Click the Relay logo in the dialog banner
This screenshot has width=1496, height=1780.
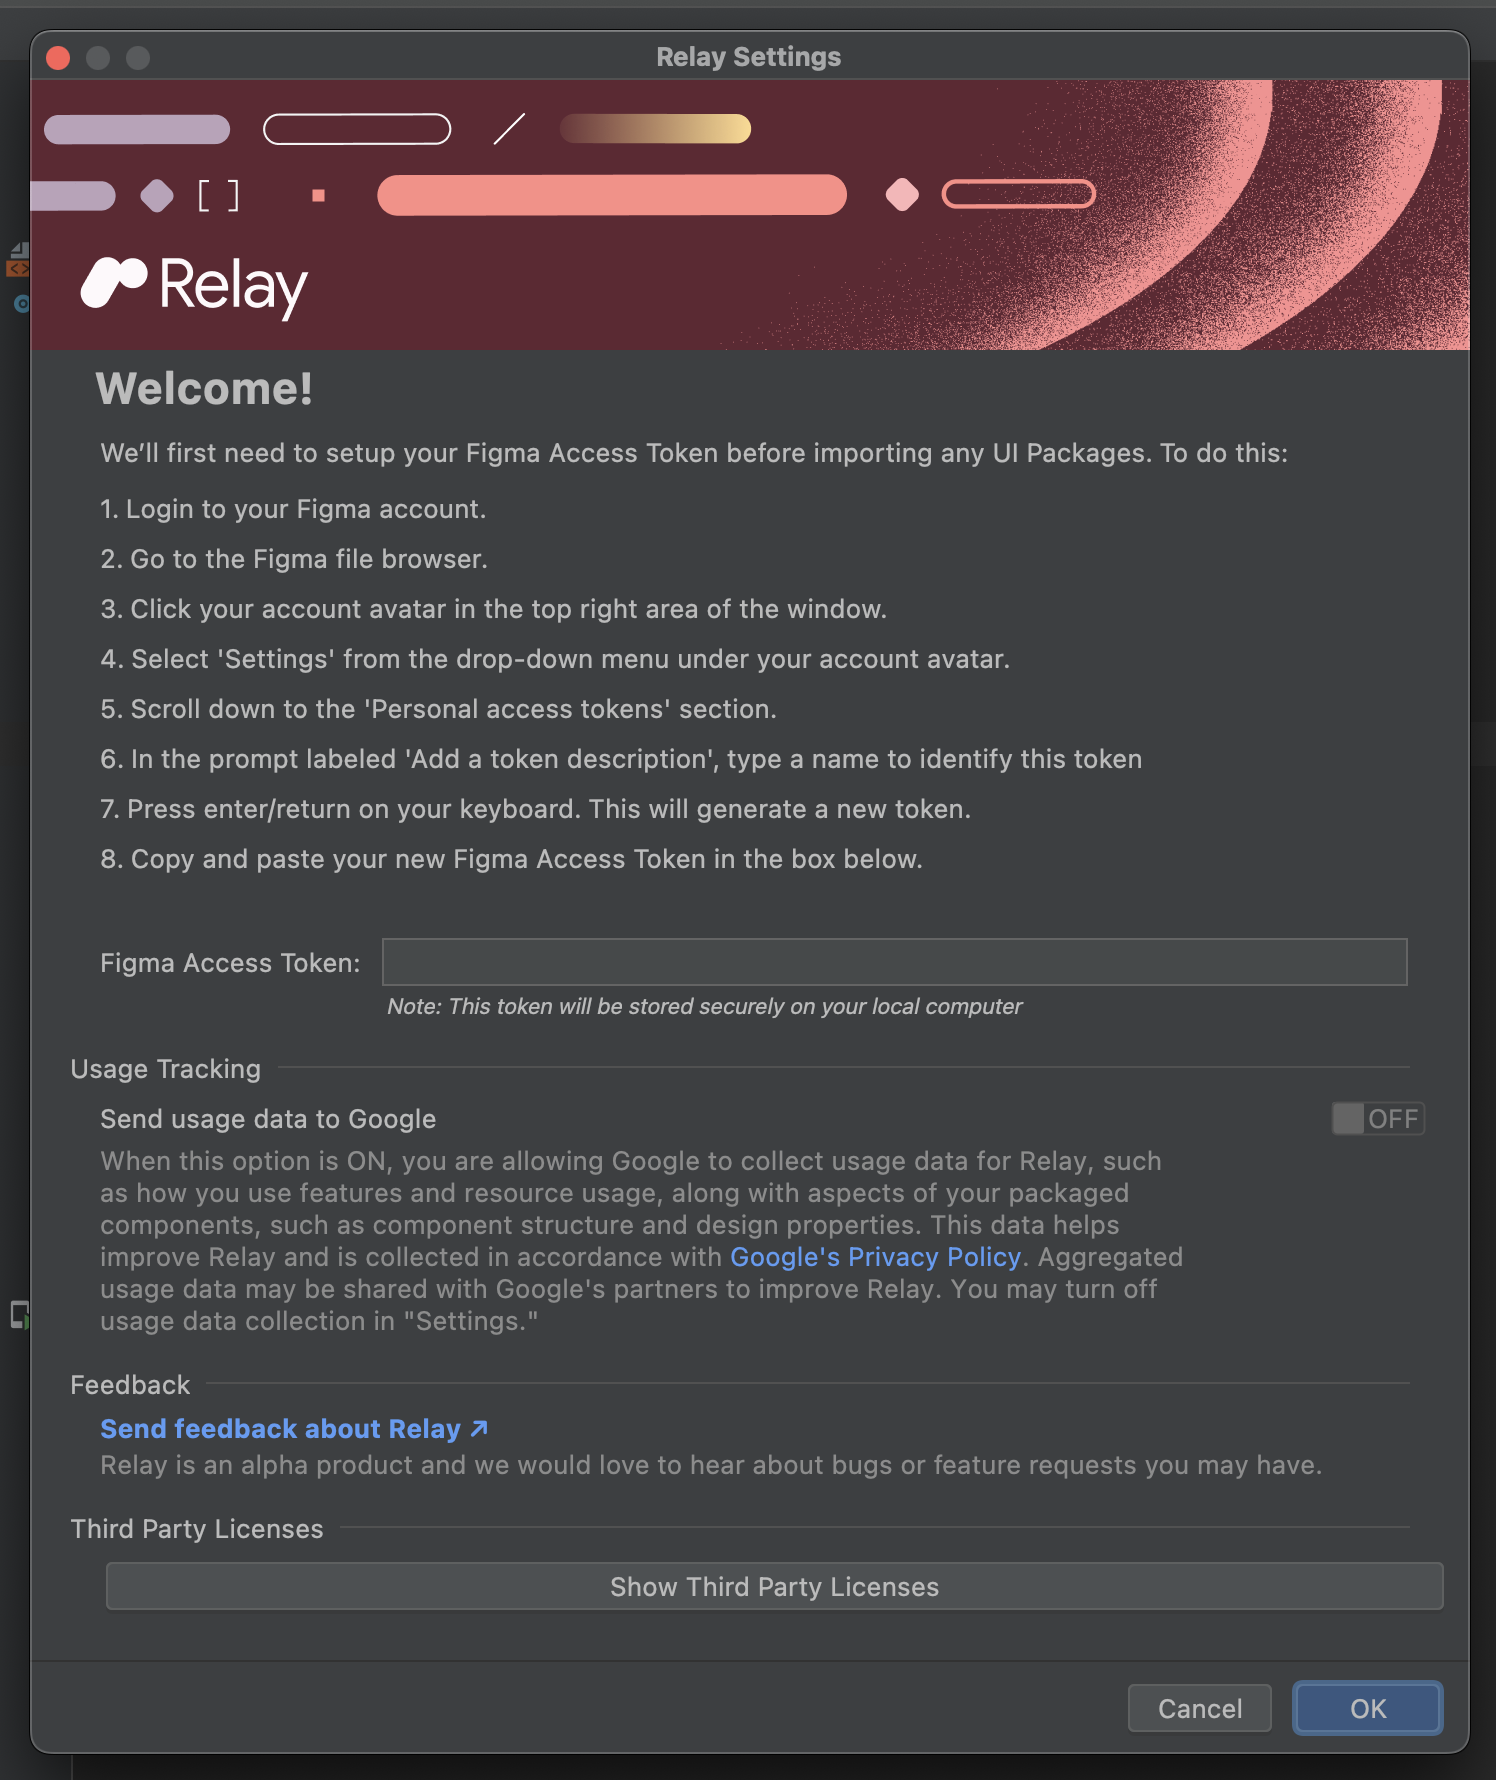[x=195, y=285]
